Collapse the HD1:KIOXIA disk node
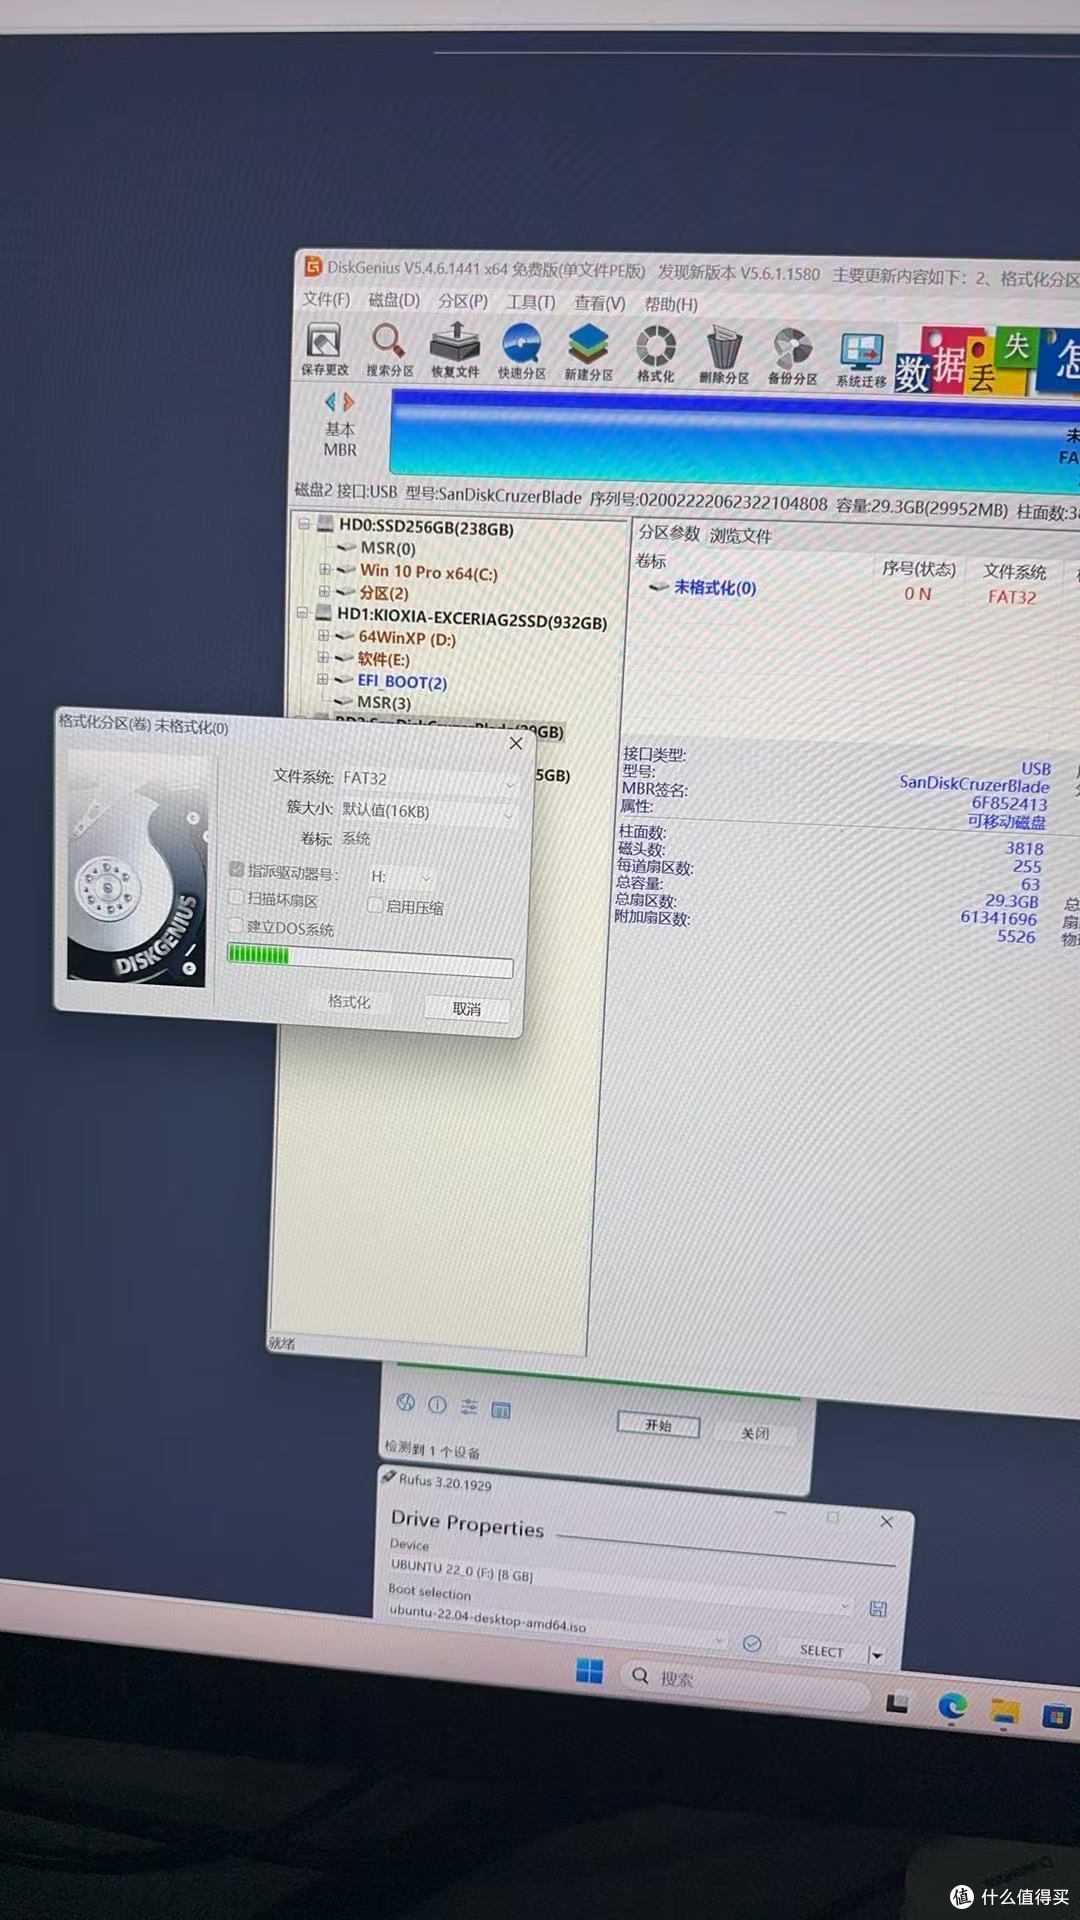The width and height of the screenshot is (1080, 1920). pos(302,612)
